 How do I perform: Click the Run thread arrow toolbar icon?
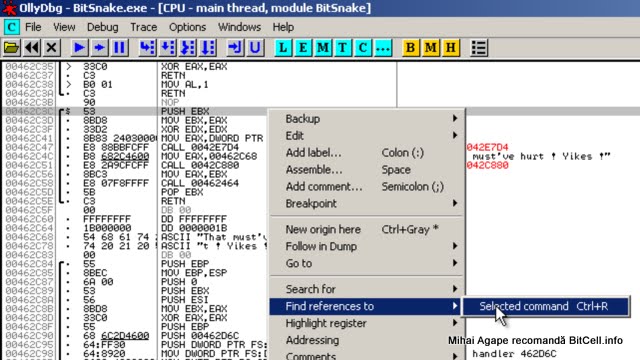tap(99, 48)
